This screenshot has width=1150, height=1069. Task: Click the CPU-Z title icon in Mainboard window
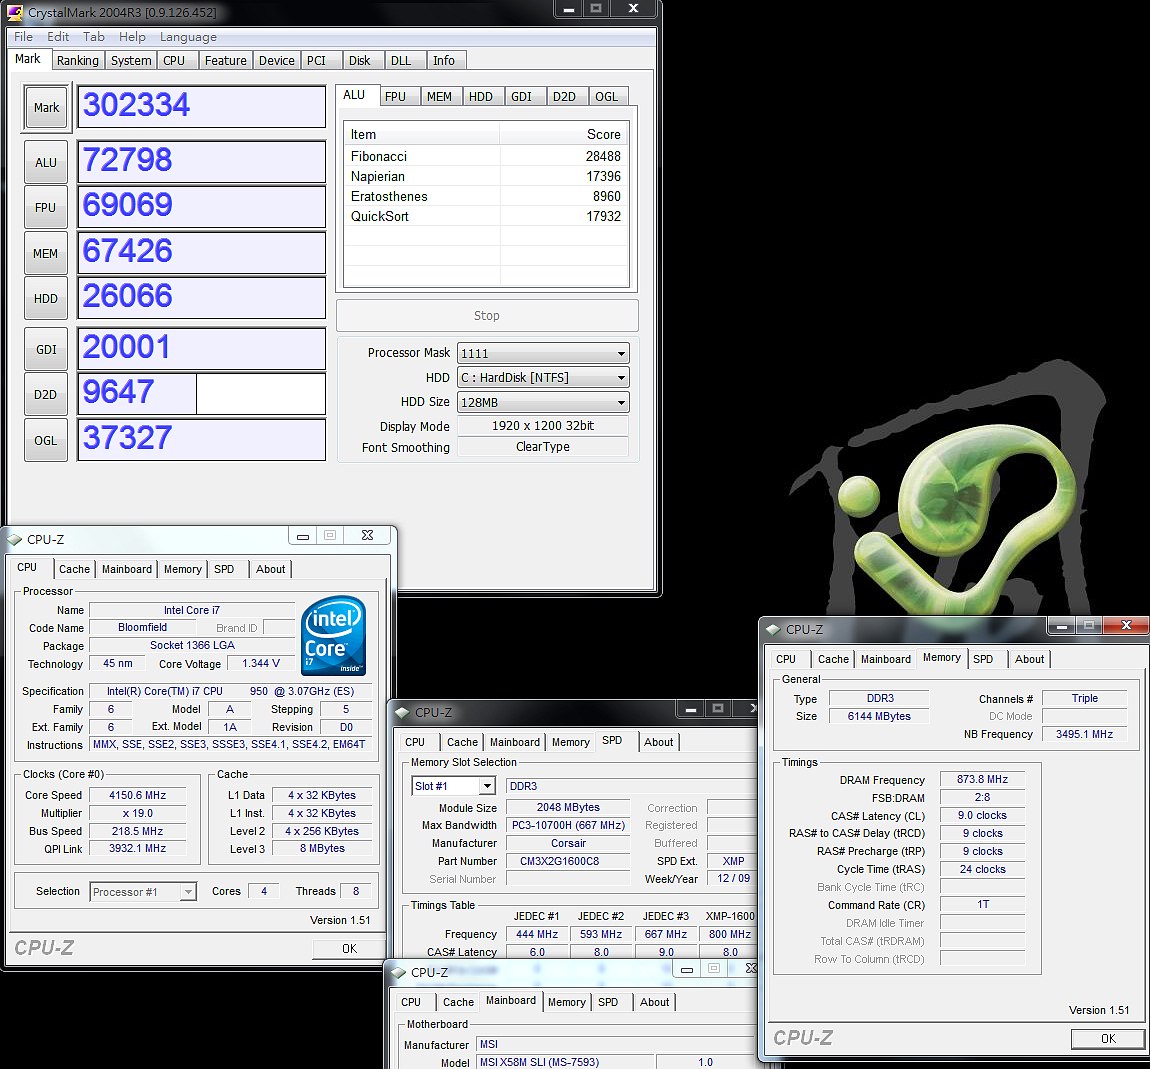[x=398, y=972]
